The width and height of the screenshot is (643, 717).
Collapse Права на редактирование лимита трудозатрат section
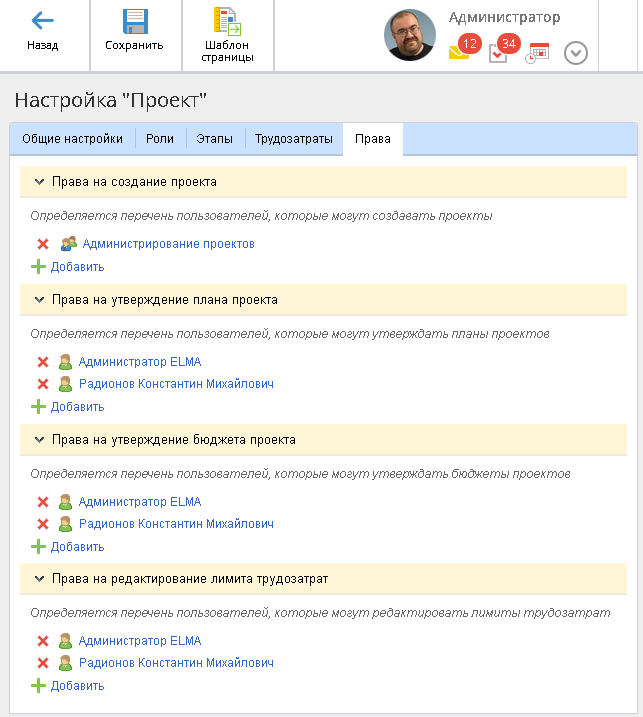point(39,579)
